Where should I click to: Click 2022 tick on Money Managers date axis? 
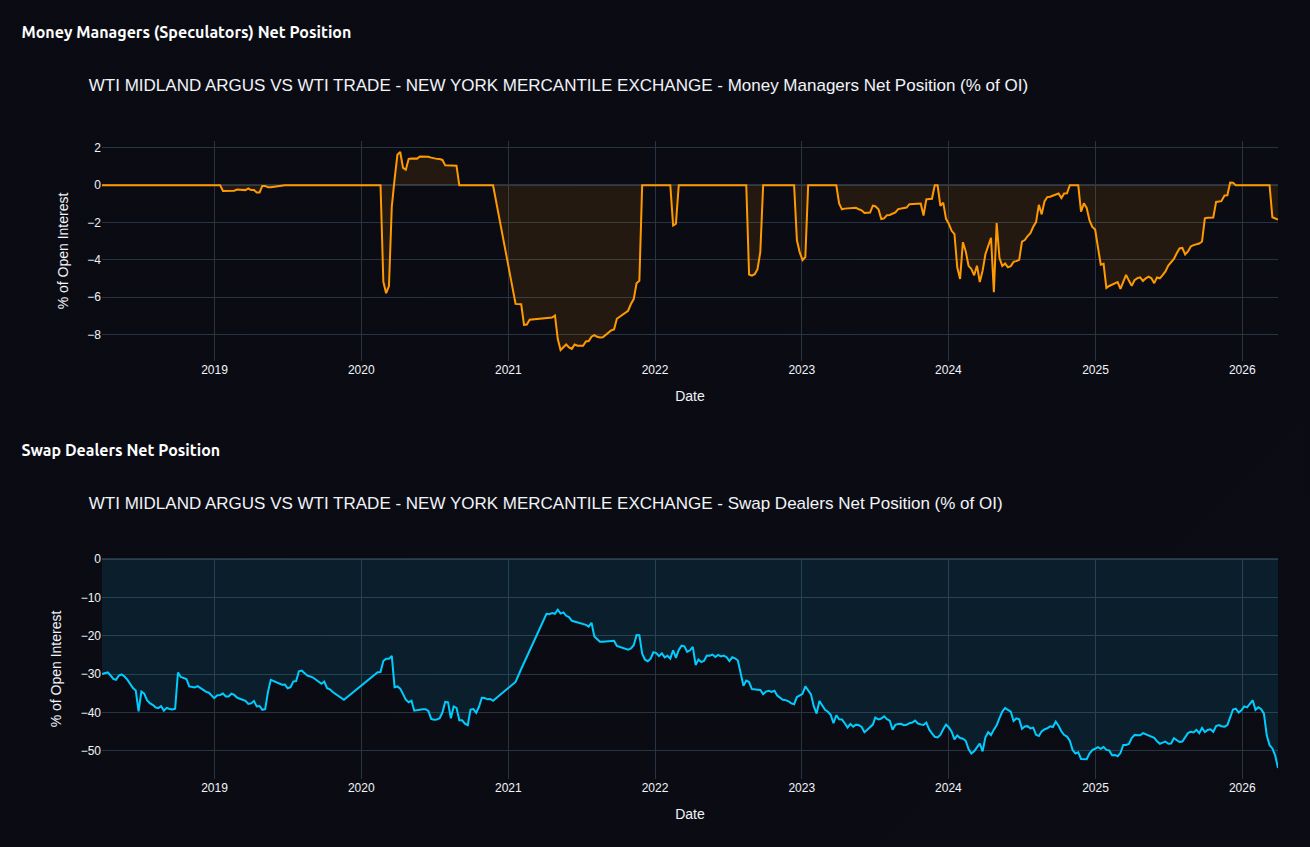click(x=654, y=369)
